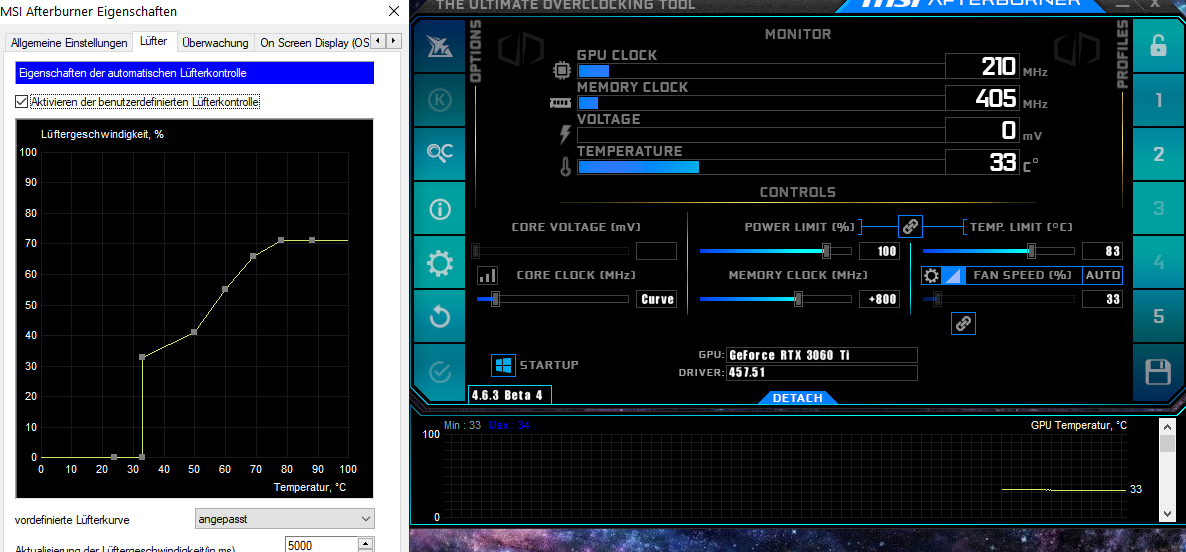This screenshot has height=552, width=1186.
Task: Click the tab scroll left arrow
Action: tap(380, 40)
